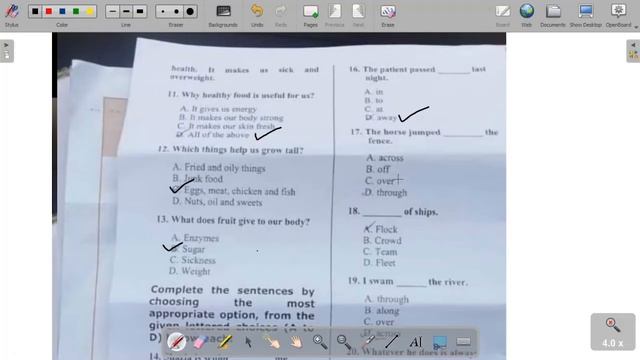This screenshot has height=360, width=640.
Task: Set the medium line width
Action: (x=126, y=11)
